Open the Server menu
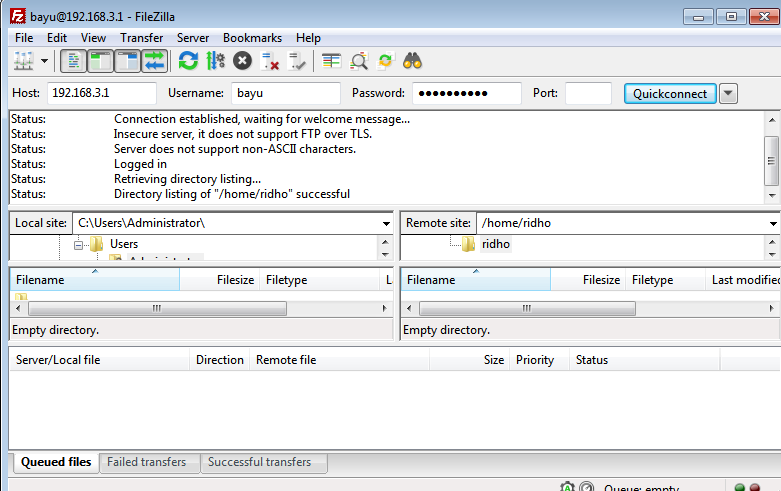The image size is (781, 491). (x=193, y=38)
